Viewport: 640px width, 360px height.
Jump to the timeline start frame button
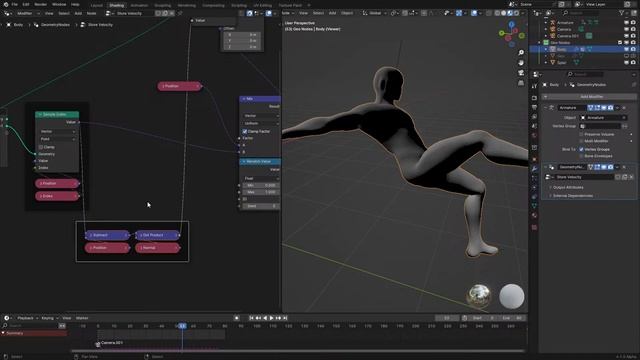coord(251,318)
